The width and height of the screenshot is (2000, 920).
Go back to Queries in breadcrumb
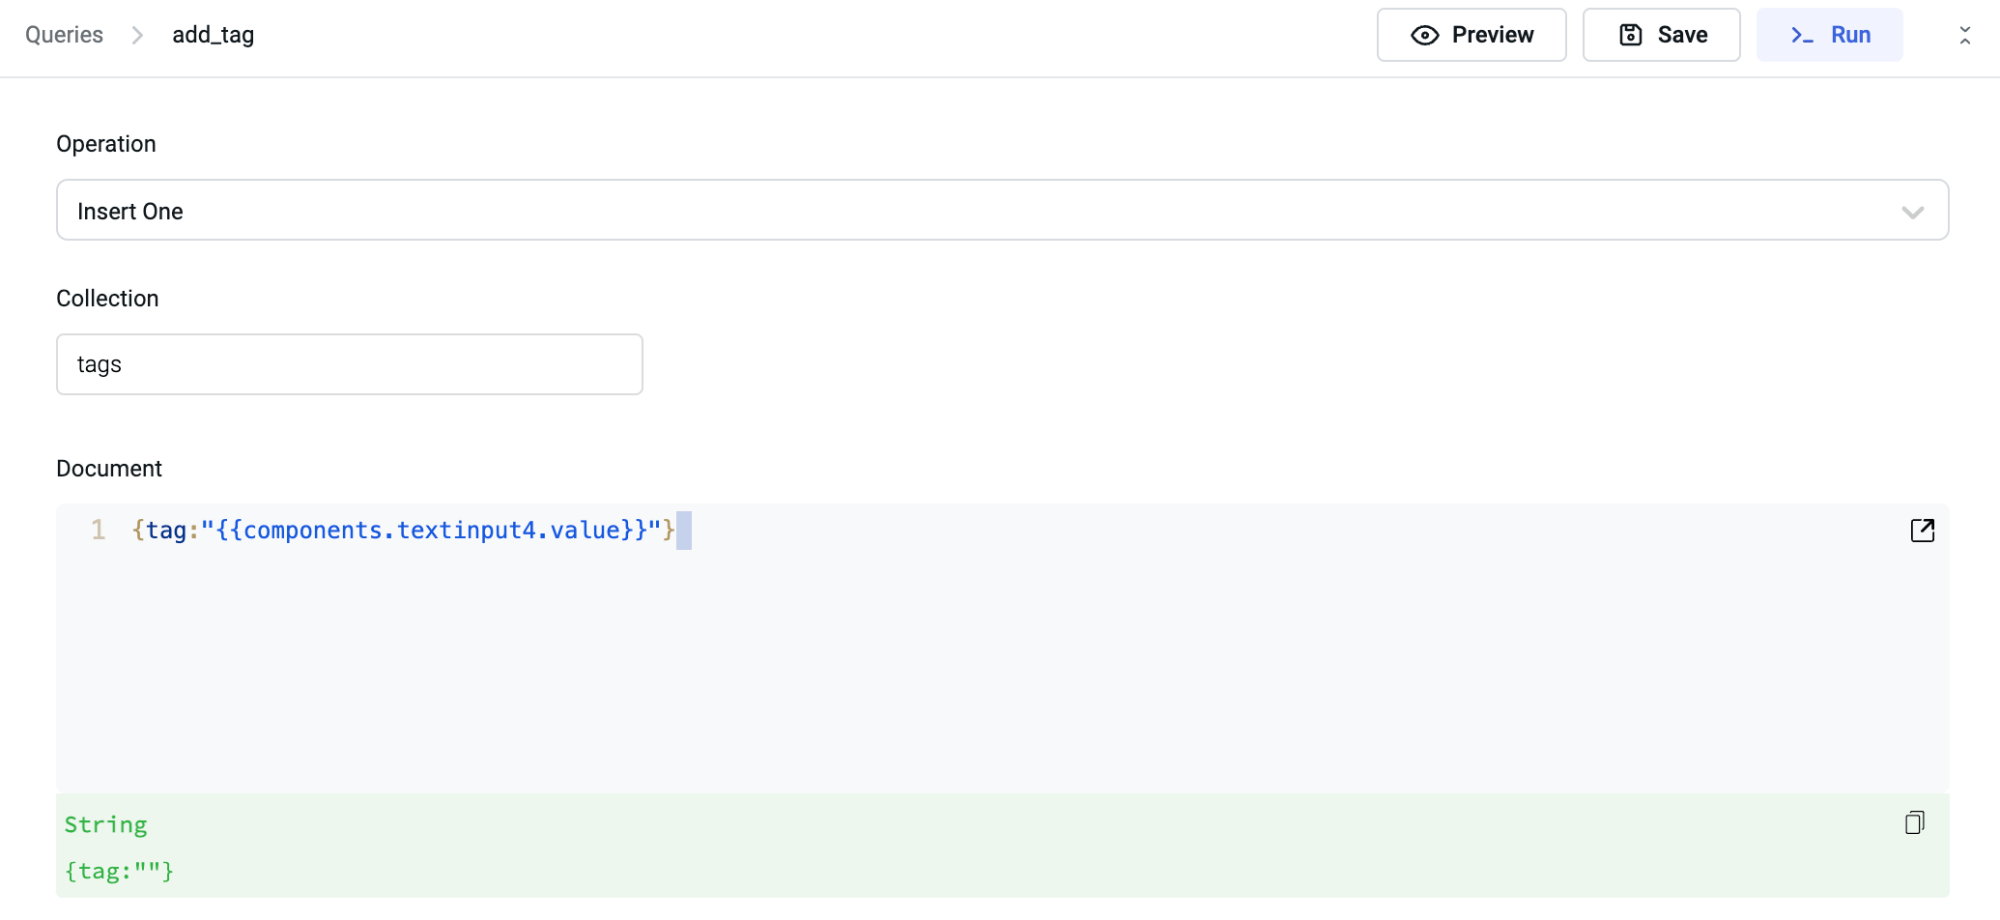click(x=64, y=35)
